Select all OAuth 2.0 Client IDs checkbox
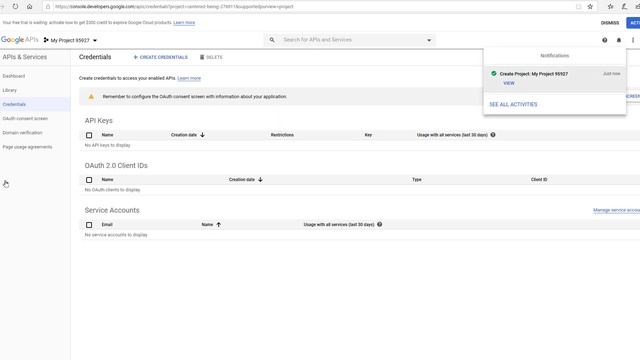Screen dimensions: 640x360 coord(89,180)
